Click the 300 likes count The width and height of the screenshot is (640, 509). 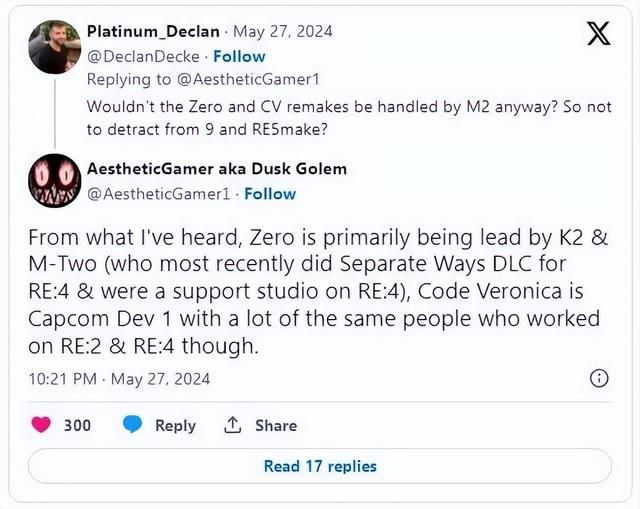[77, 425]
